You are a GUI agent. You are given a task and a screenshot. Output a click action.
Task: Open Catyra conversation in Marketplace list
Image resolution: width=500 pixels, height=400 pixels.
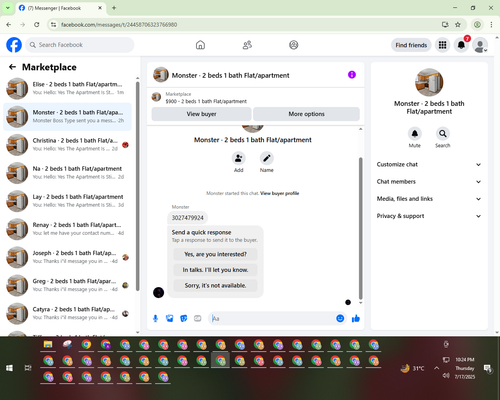click(67, 313)
